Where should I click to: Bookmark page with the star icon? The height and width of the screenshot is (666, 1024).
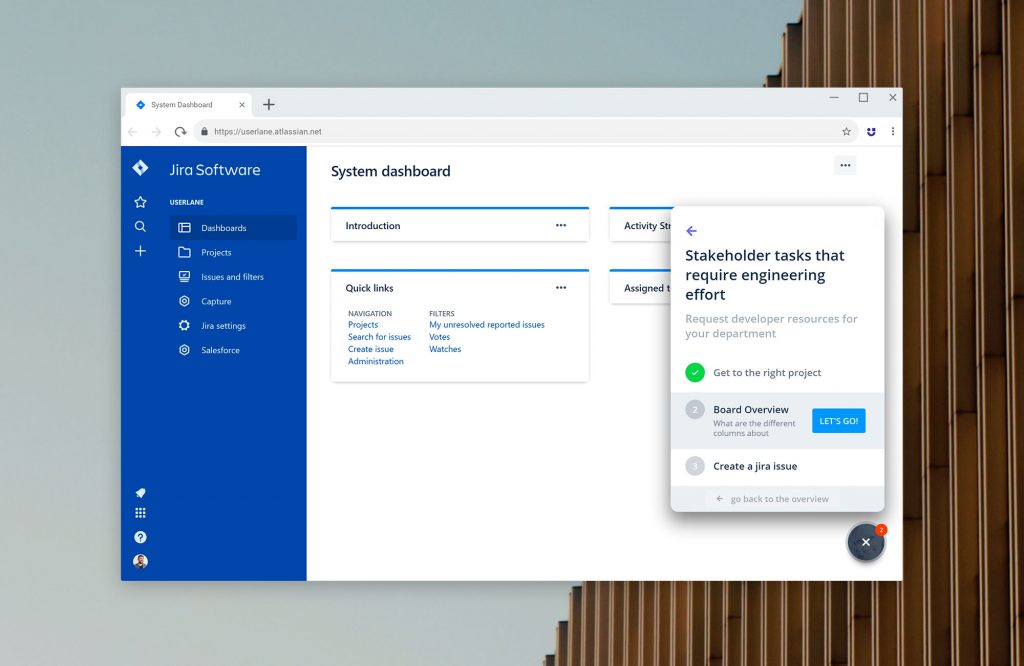pyautogui.click(x=846, y=131)
